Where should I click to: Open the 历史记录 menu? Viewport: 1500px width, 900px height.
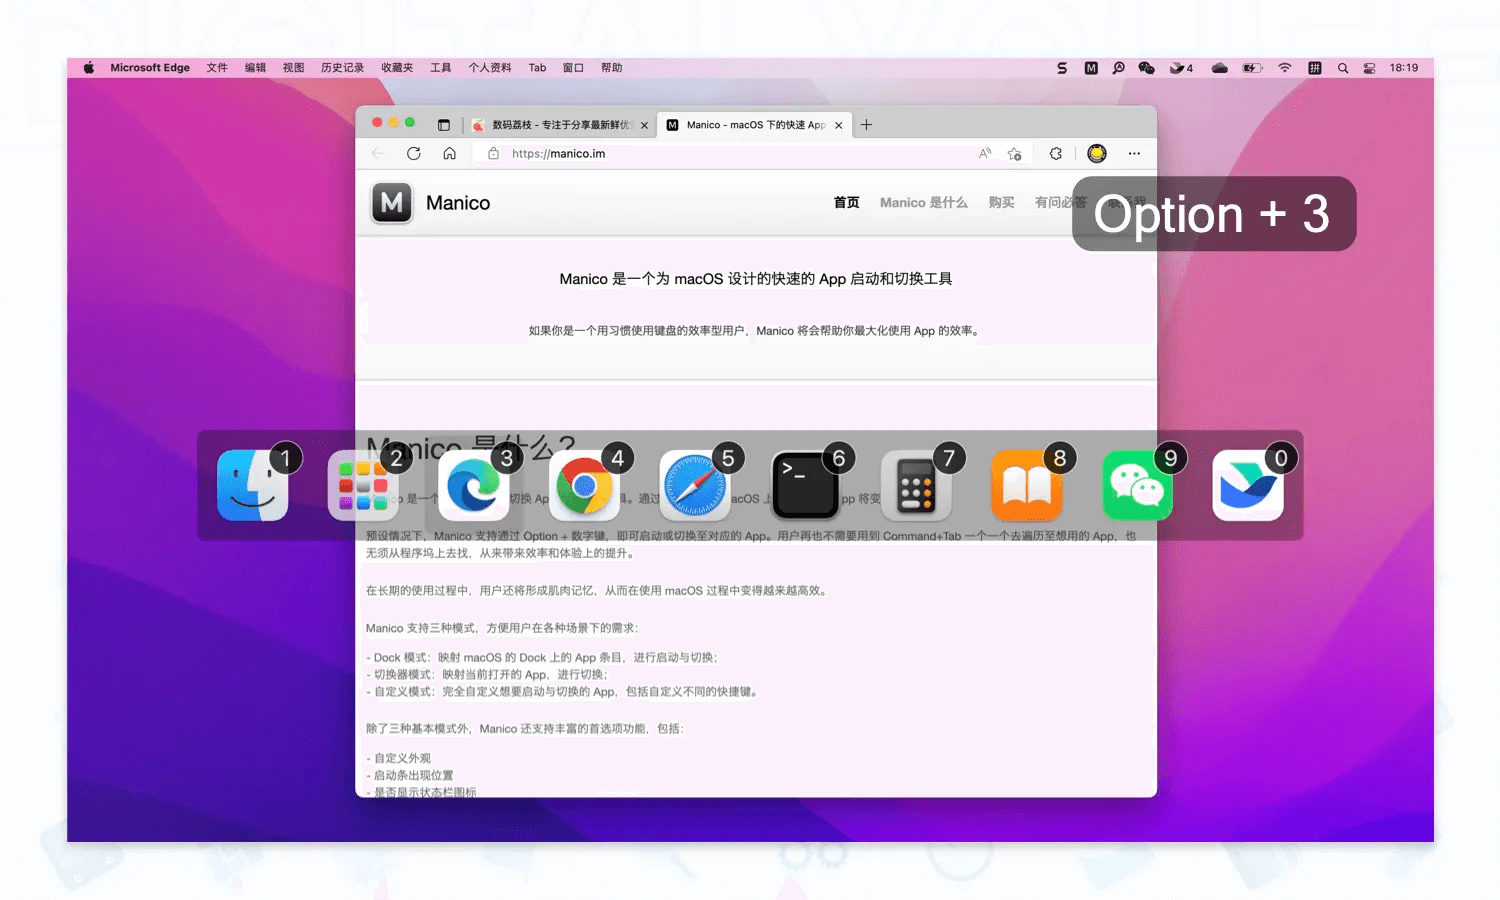342,68
